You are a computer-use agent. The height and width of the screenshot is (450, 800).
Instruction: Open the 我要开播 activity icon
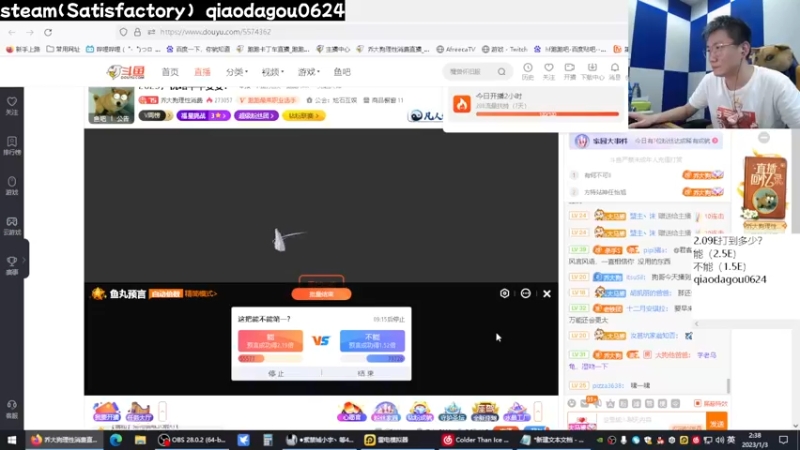[106, 411]
